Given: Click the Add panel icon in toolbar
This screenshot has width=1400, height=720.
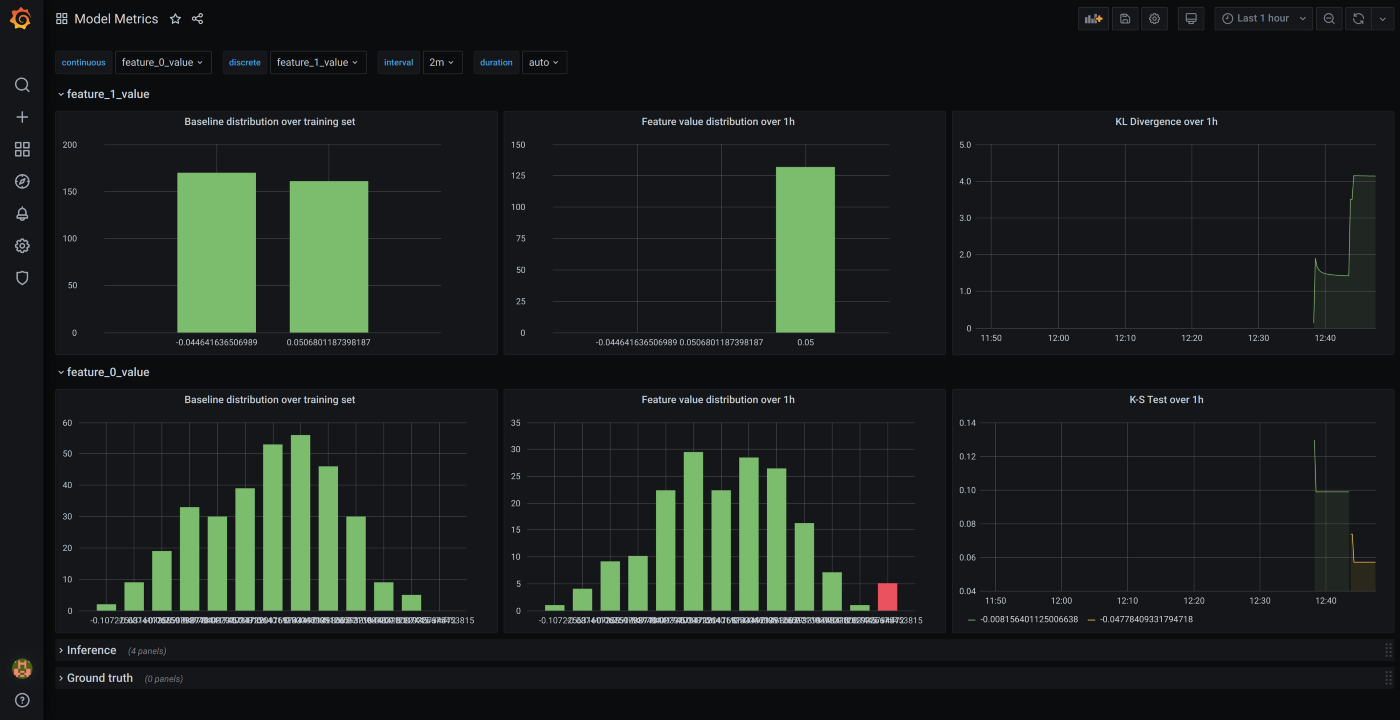Looking at the screenshot, I should pos(1093,19).
